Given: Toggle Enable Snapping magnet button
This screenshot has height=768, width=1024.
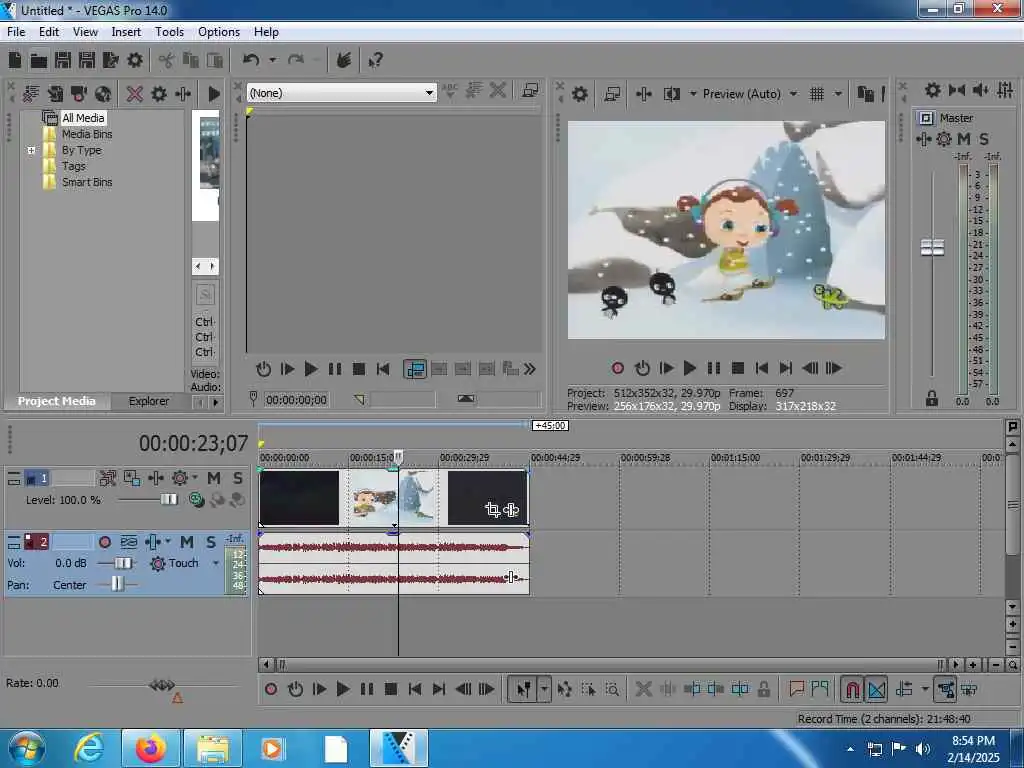Looking at the screenshot, I should point(852,689).
